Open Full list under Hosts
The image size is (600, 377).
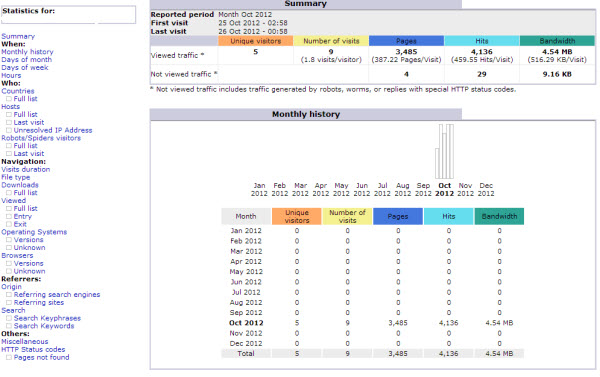[x=26, y=114]
